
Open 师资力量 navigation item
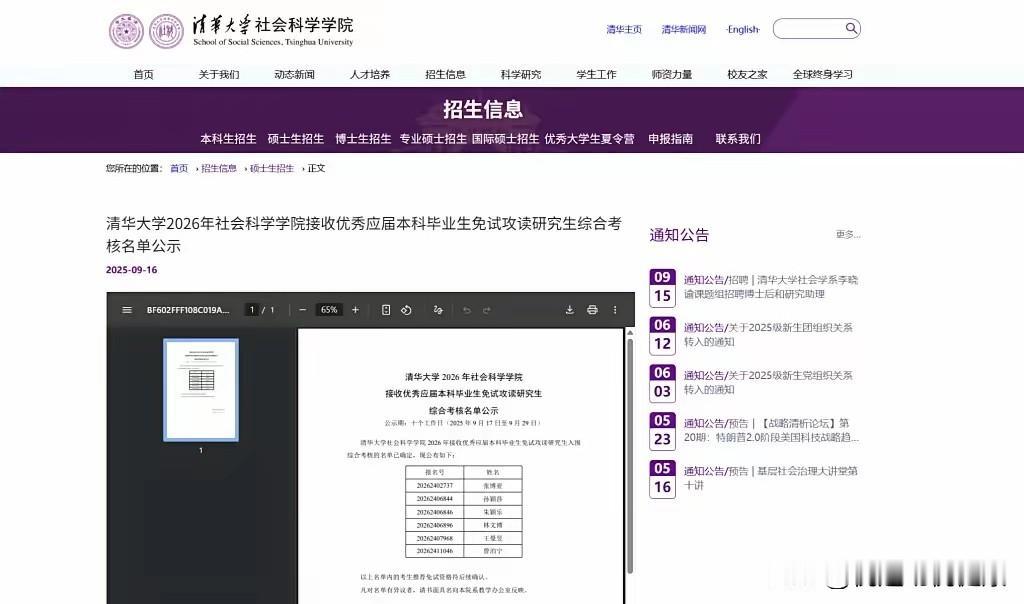coord(671,74)
